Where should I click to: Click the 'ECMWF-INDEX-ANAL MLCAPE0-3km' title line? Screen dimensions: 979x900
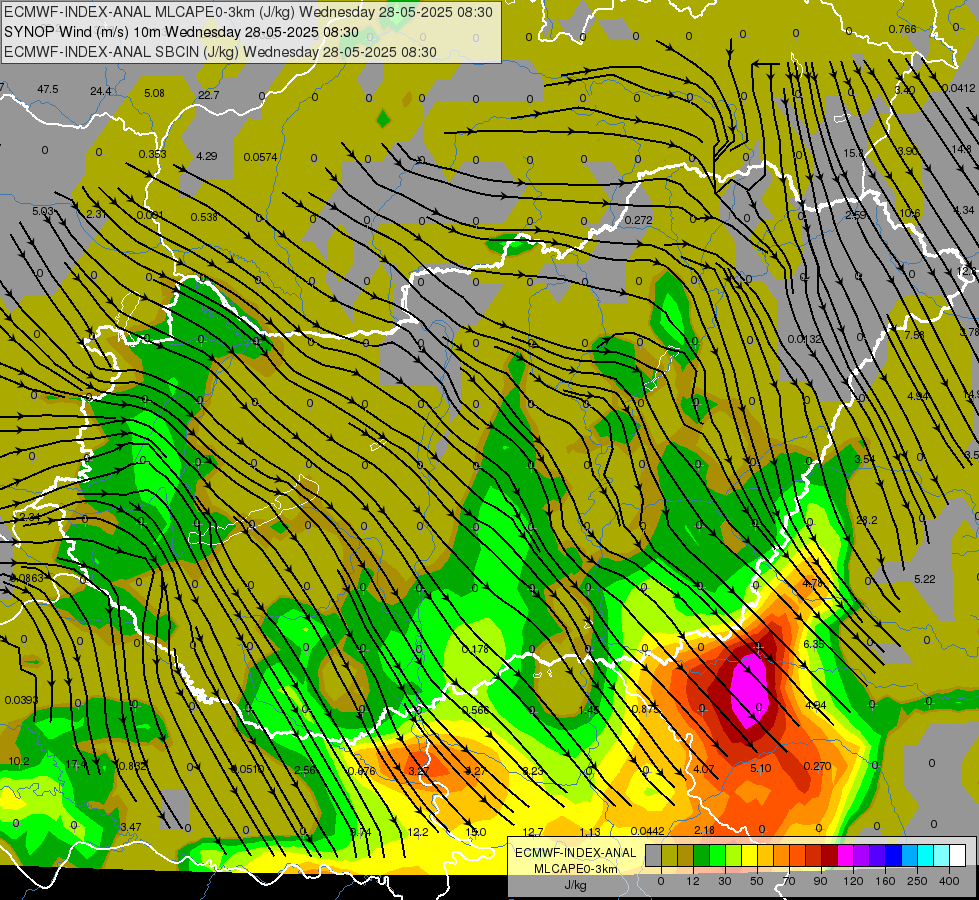(x=248, y=12)
